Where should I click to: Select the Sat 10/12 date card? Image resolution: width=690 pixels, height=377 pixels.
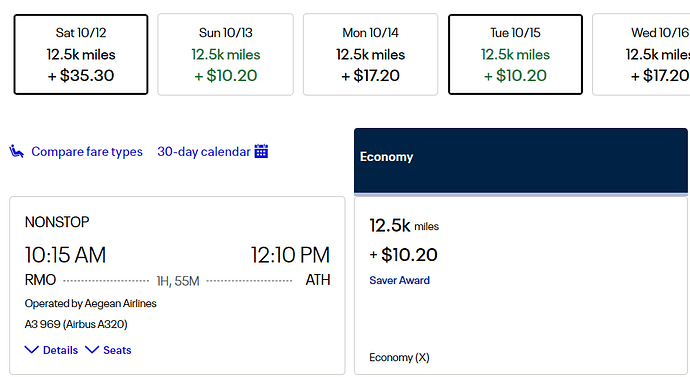(x=81, y=54)
